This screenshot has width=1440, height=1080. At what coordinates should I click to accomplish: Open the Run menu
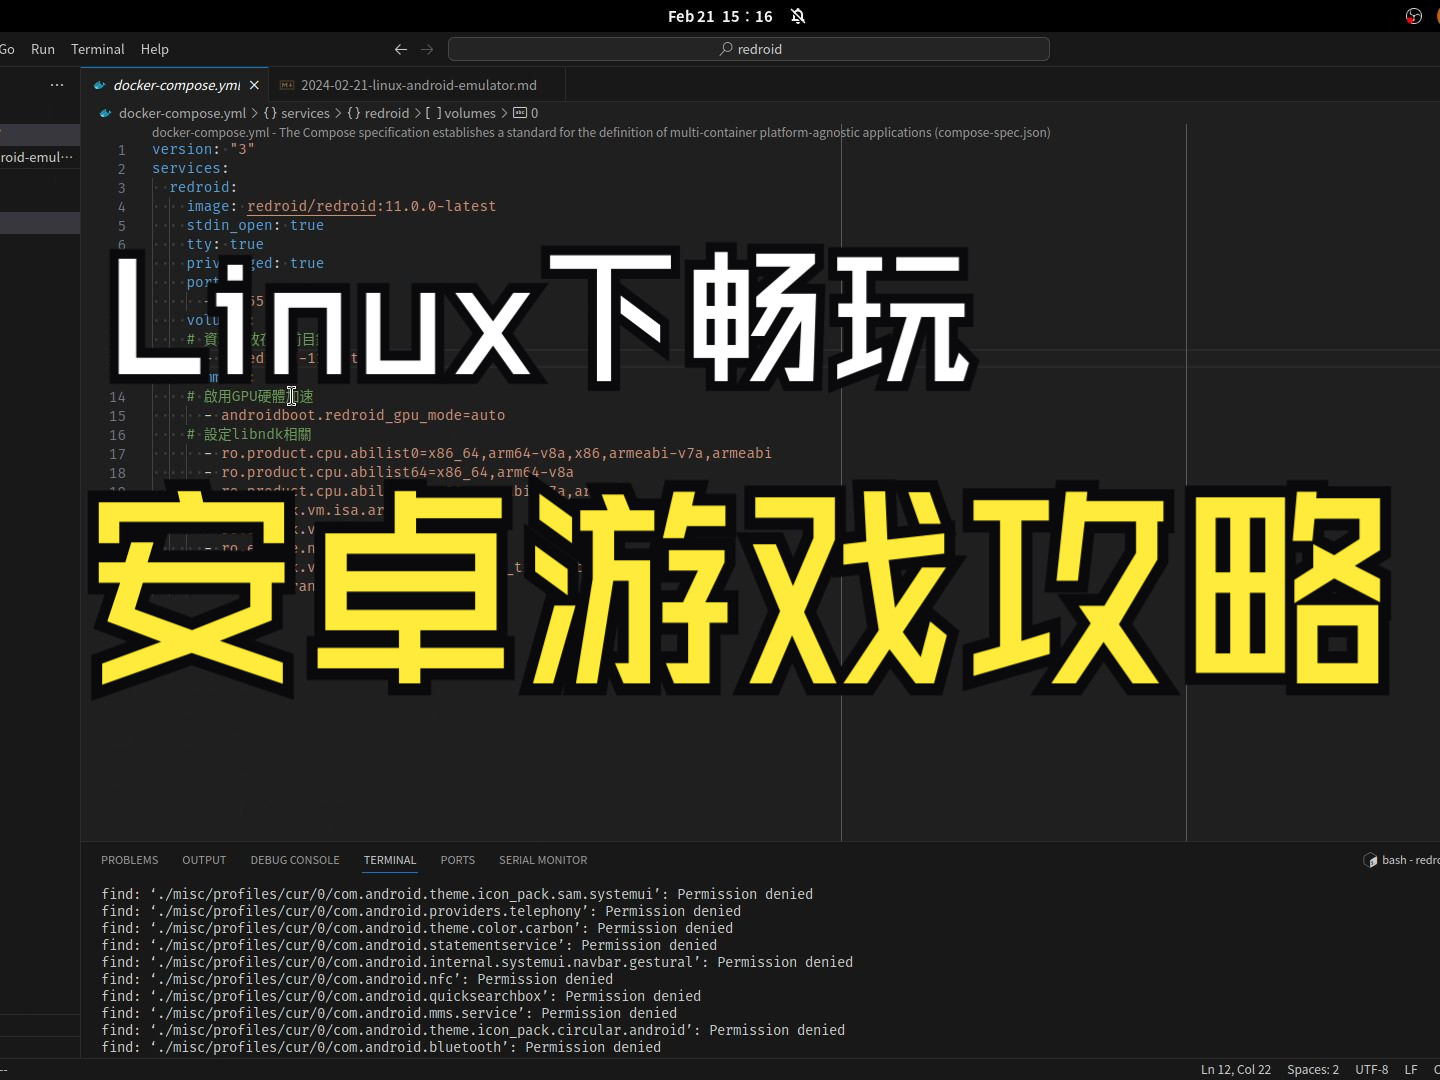click(x=43, y=49)
